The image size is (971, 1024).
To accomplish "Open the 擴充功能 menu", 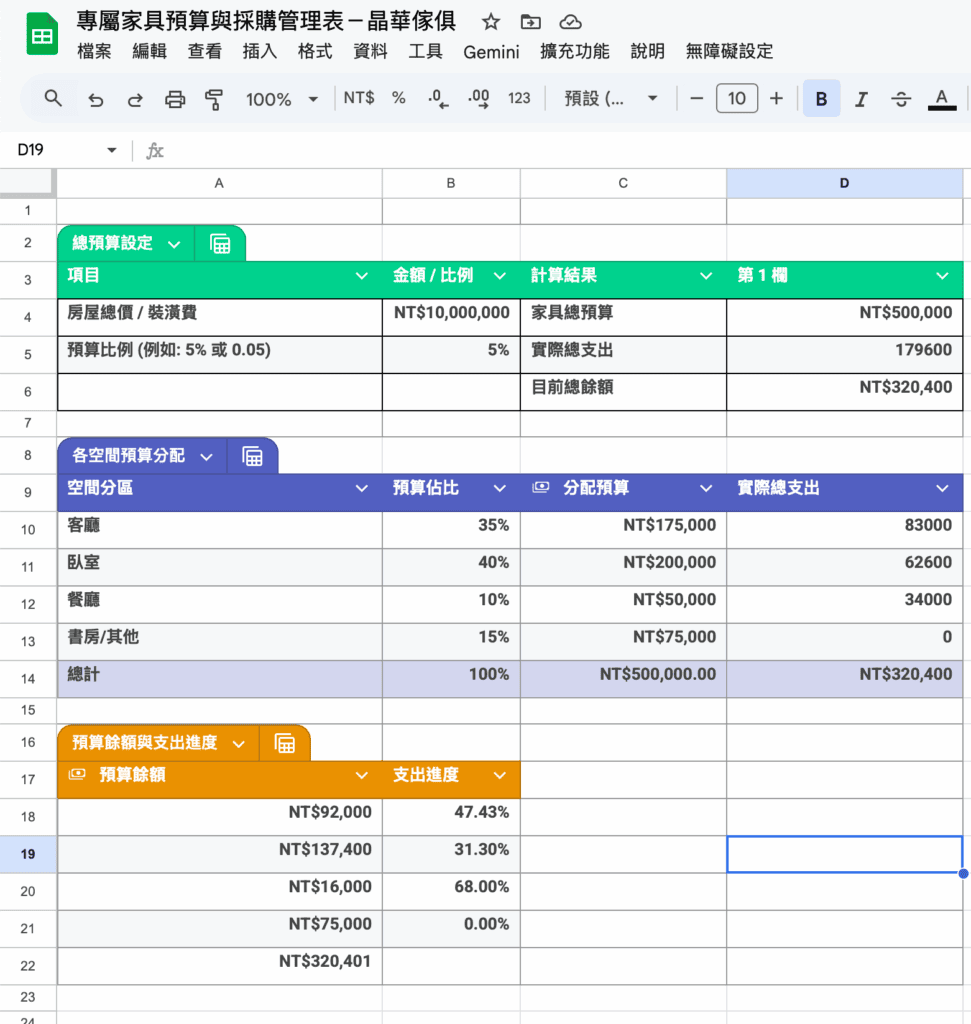I will coord(575,52).
